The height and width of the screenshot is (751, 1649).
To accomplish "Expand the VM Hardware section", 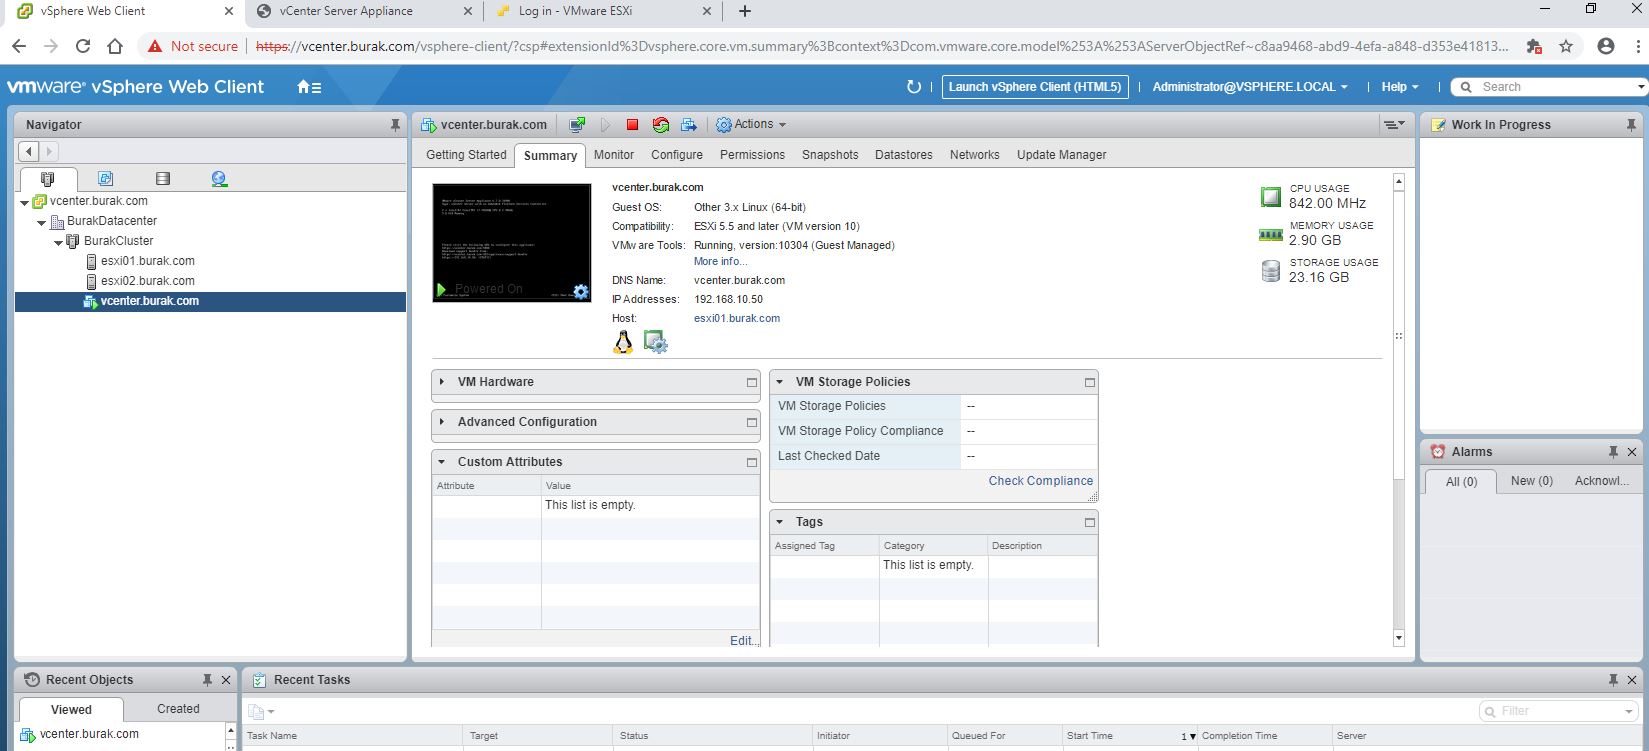I will [442, 382].
